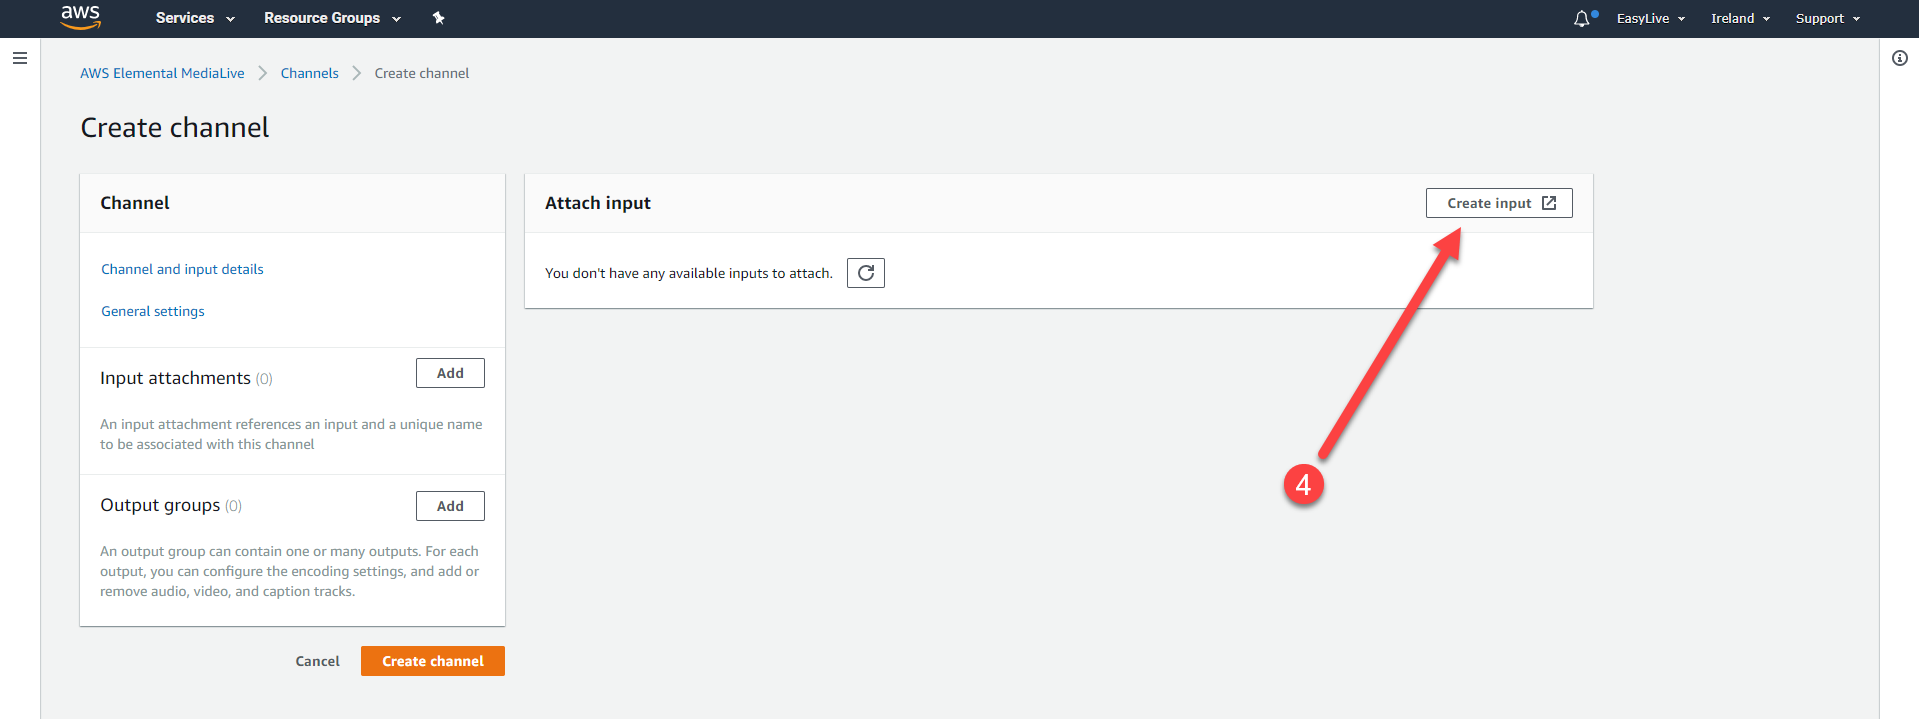Click the Output groups heading
The height and width of the screenshot is (719, 1919).
(160, 505)
